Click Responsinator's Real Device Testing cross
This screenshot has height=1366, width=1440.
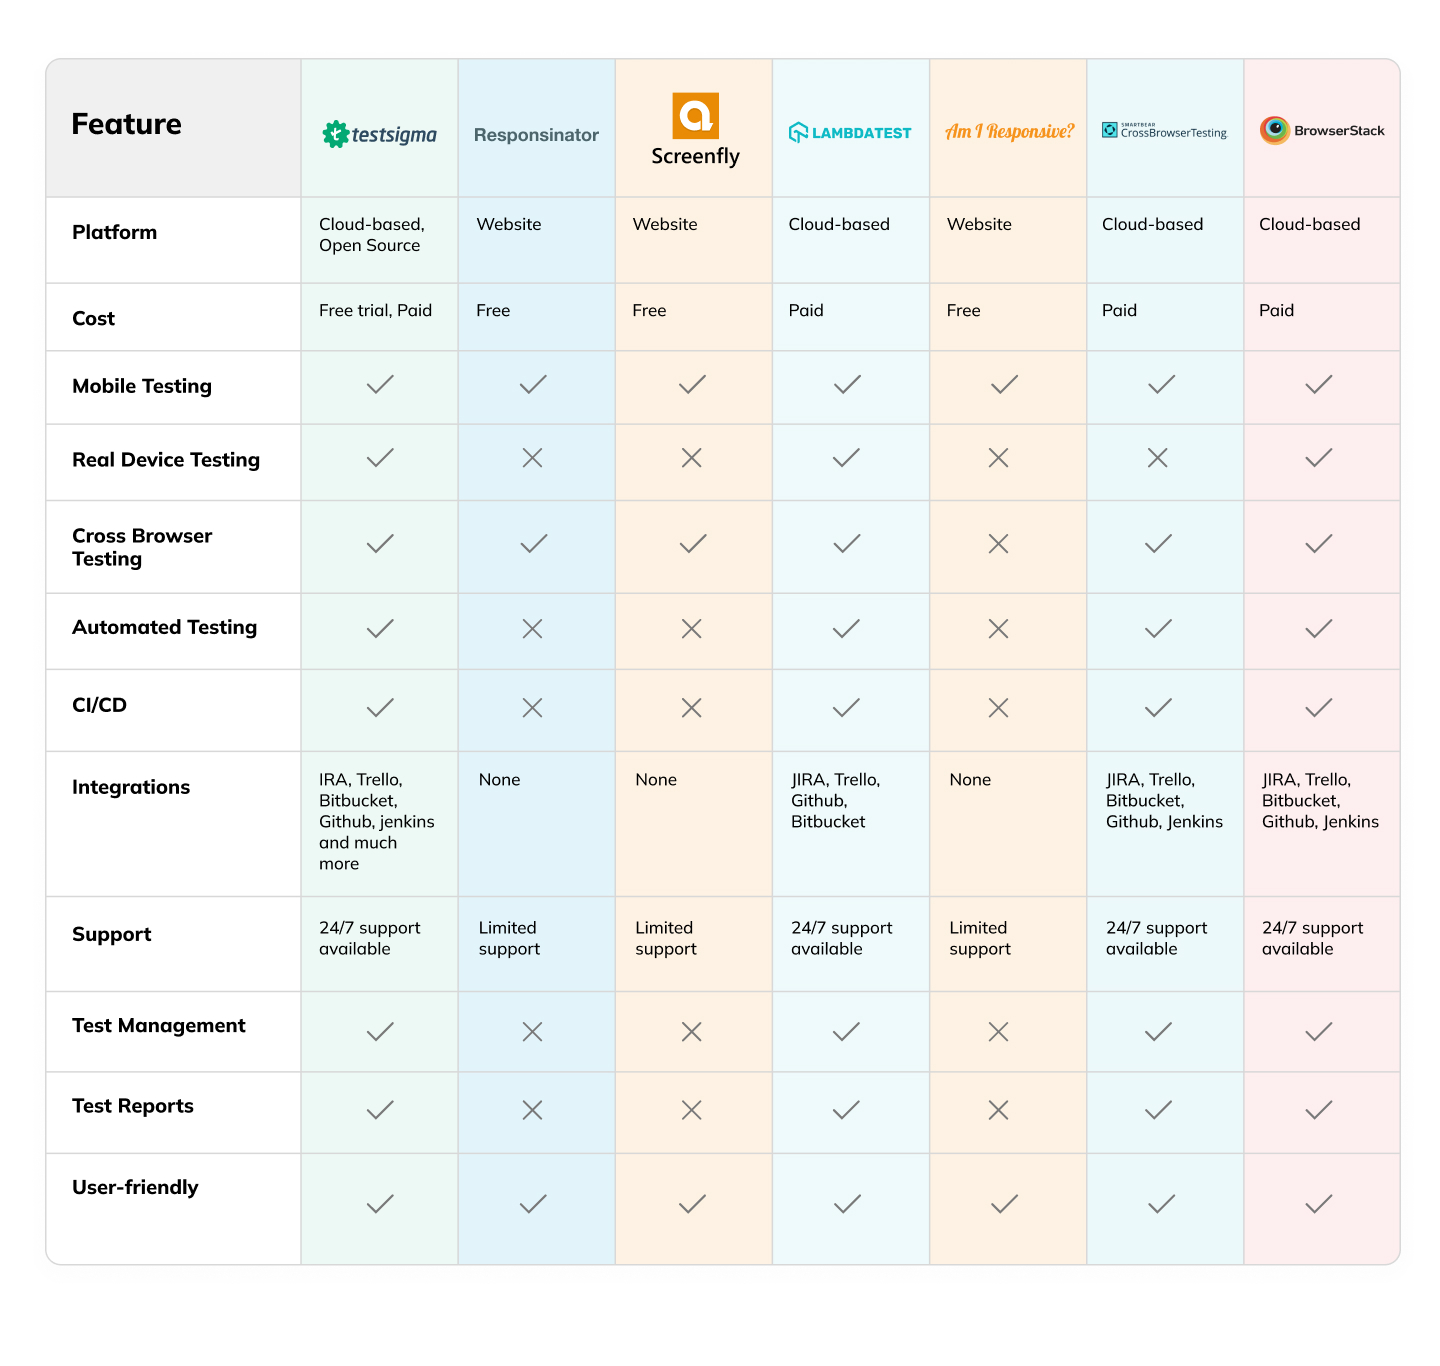coord(532,458)
